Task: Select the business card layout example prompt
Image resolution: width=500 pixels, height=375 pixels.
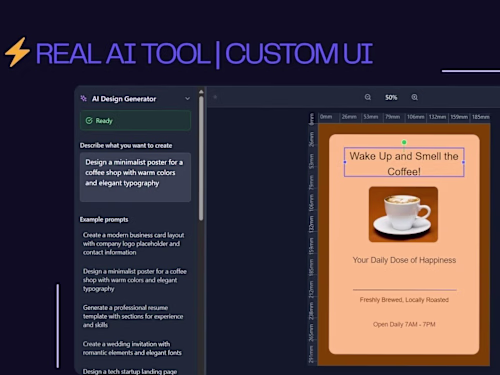Action: coord(133,244)
